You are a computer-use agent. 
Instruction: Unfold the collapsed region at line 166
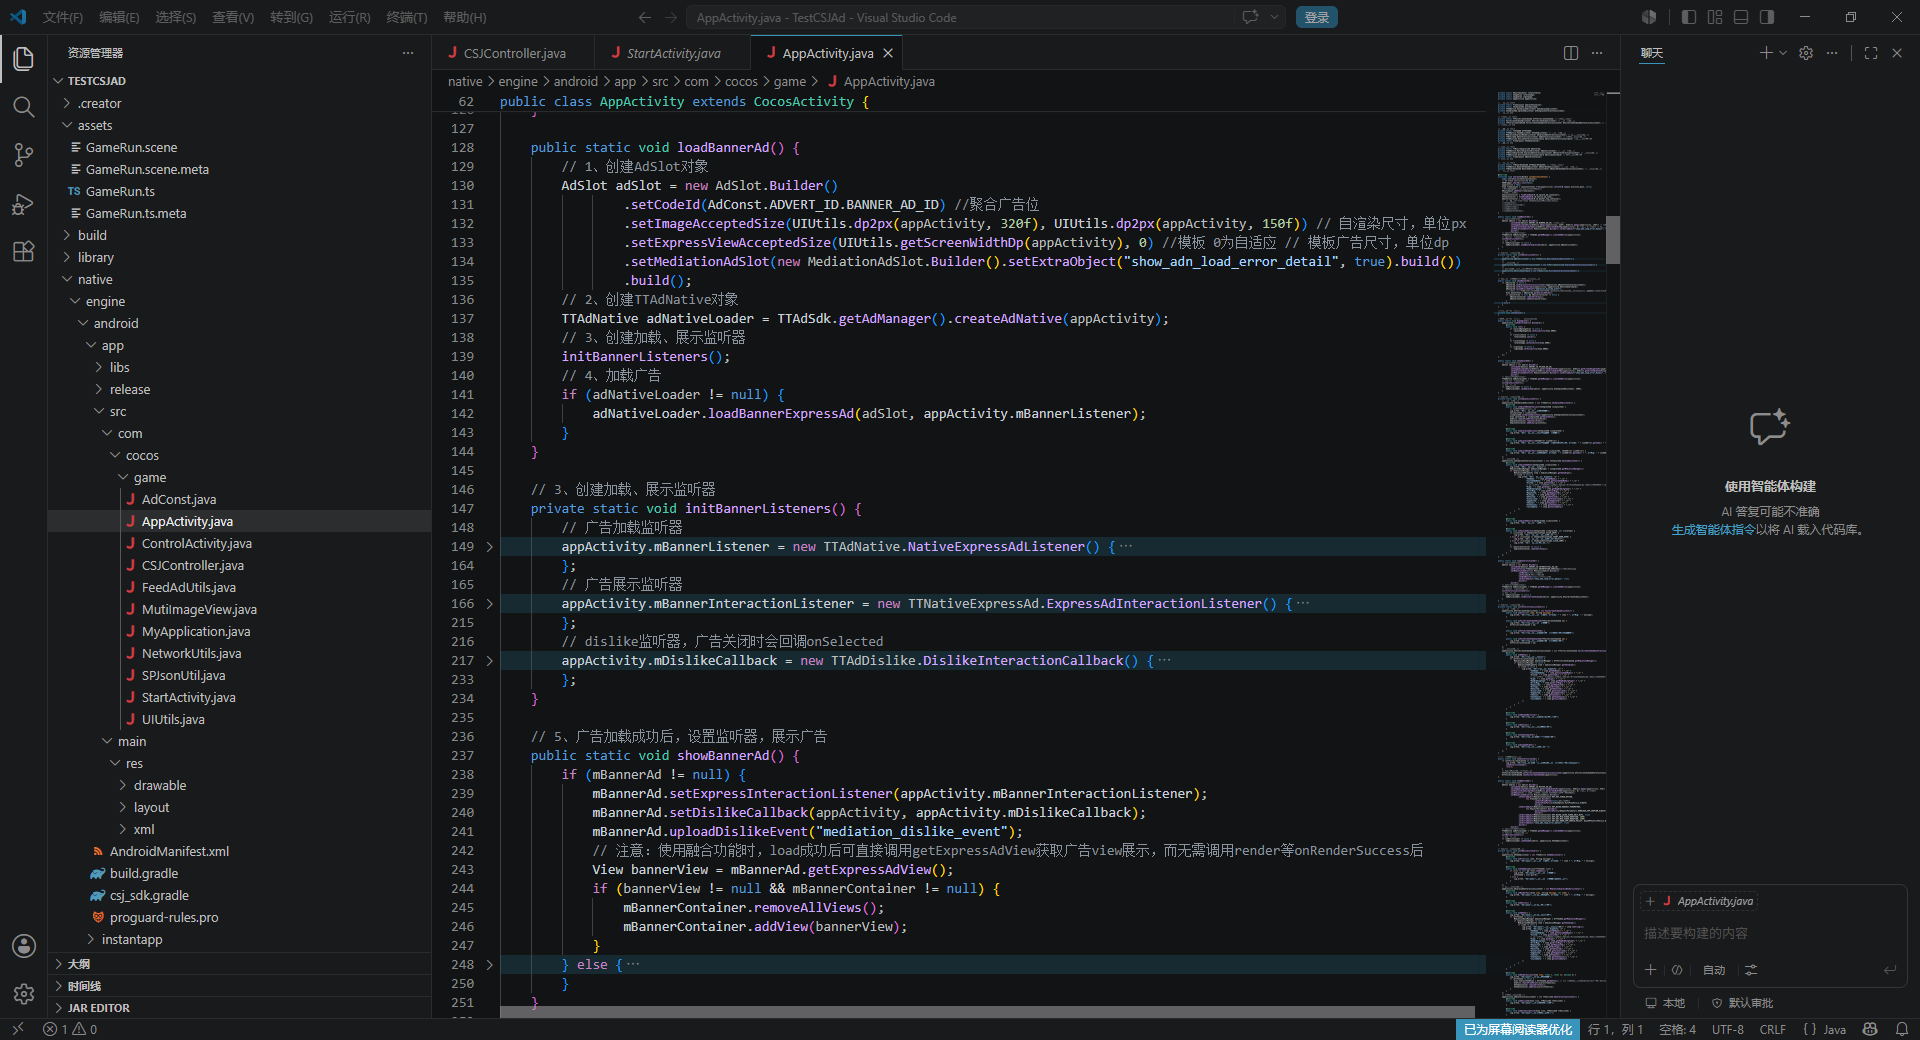tap(489, 604)
